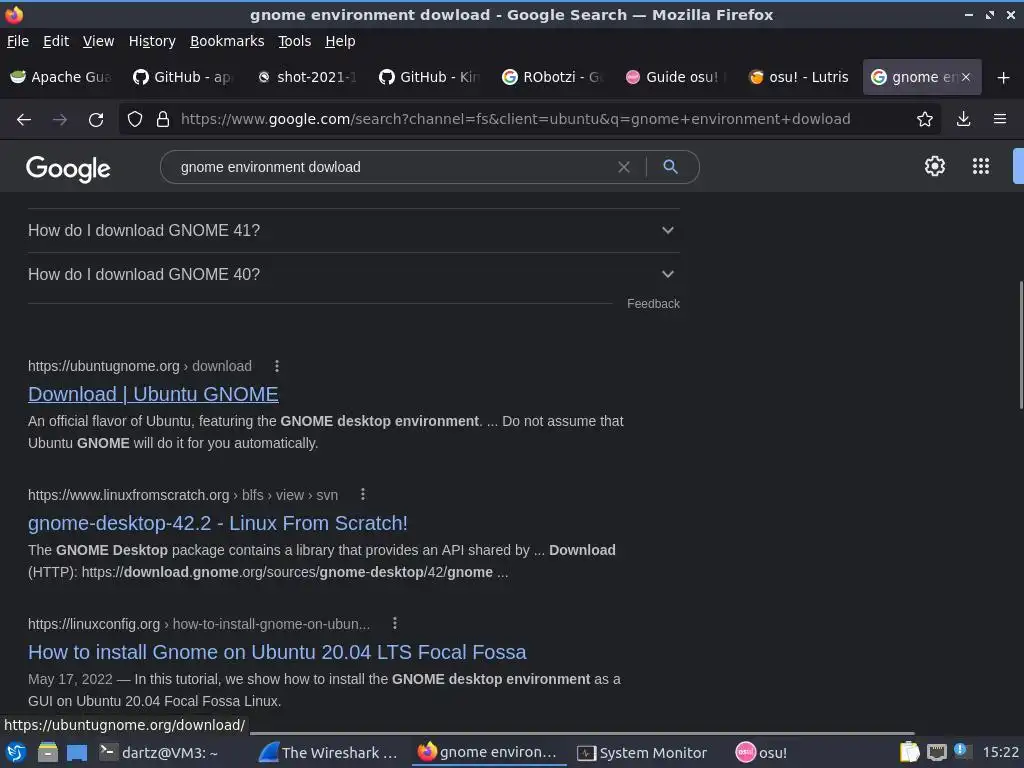1024x768 pixels.
Task: Click the ubuntugnome.org result URL
Action: point(139,366)
